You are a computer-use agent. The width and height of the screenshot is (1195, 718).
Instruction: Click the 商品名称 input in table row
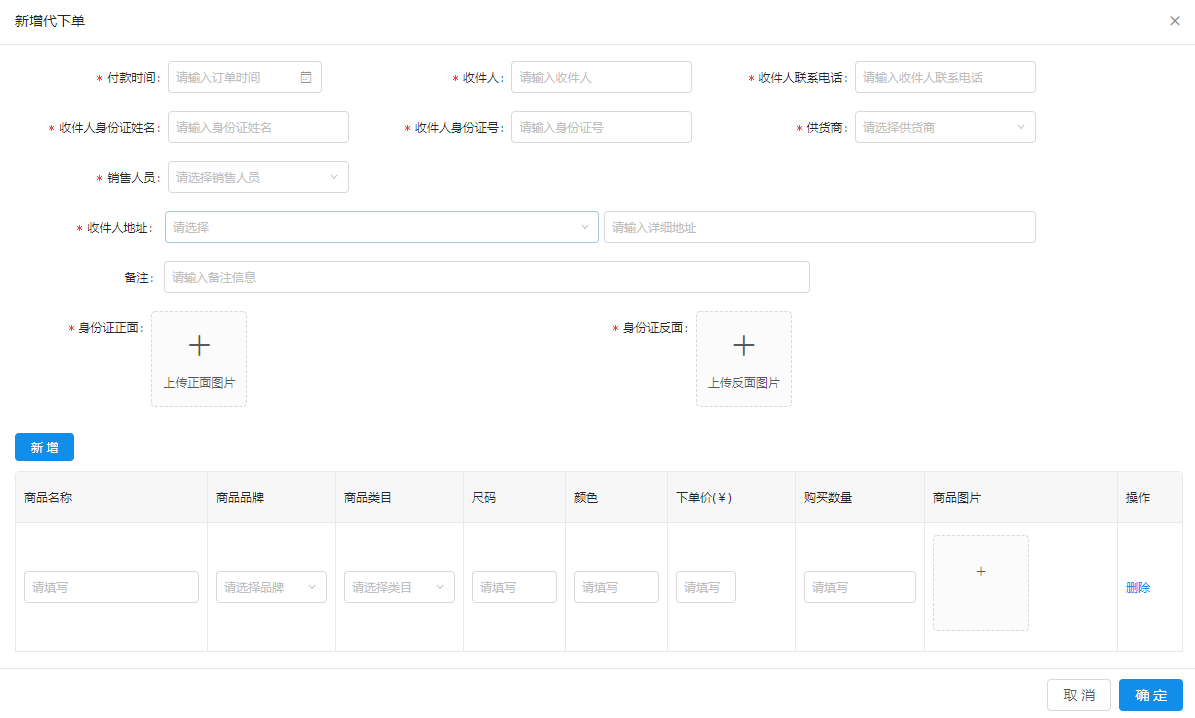111,587
